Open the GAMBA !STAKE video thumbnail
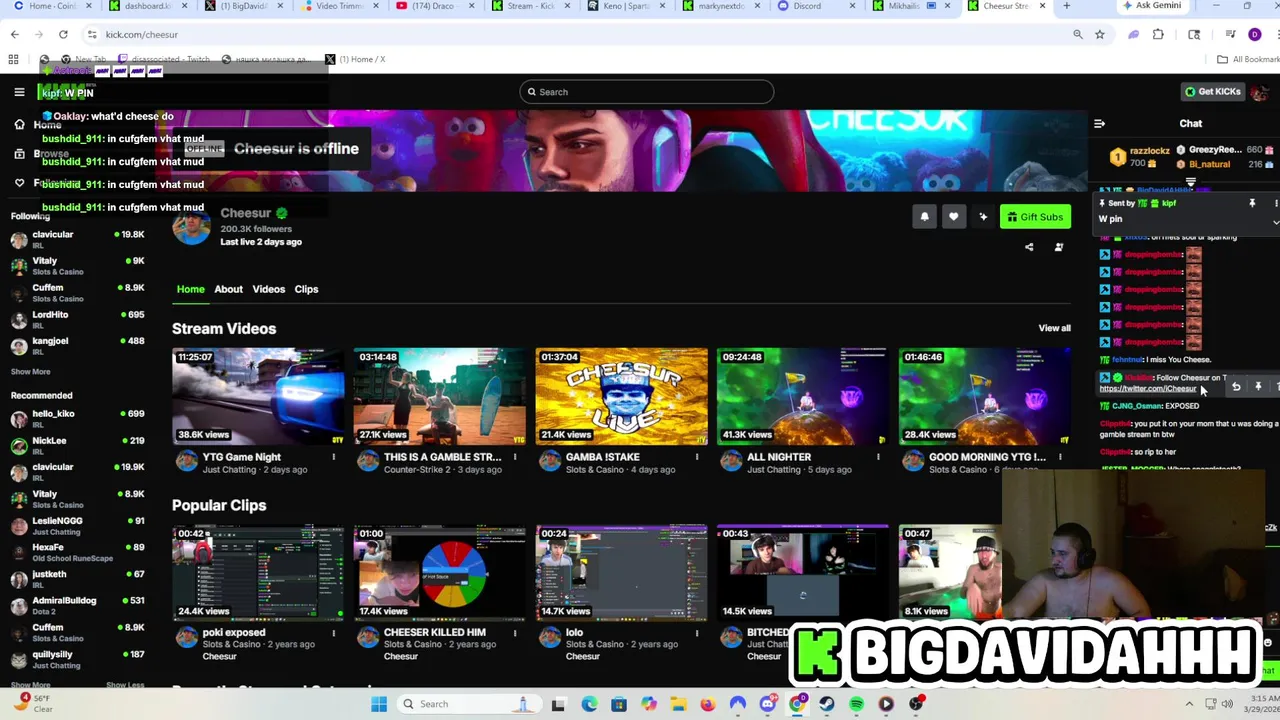 621,396
